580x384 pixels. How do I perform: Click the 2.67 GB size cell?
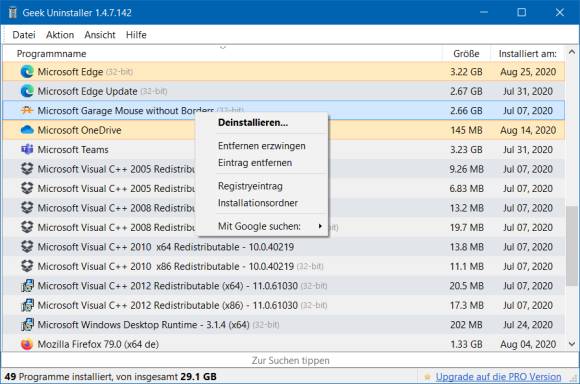466,91
